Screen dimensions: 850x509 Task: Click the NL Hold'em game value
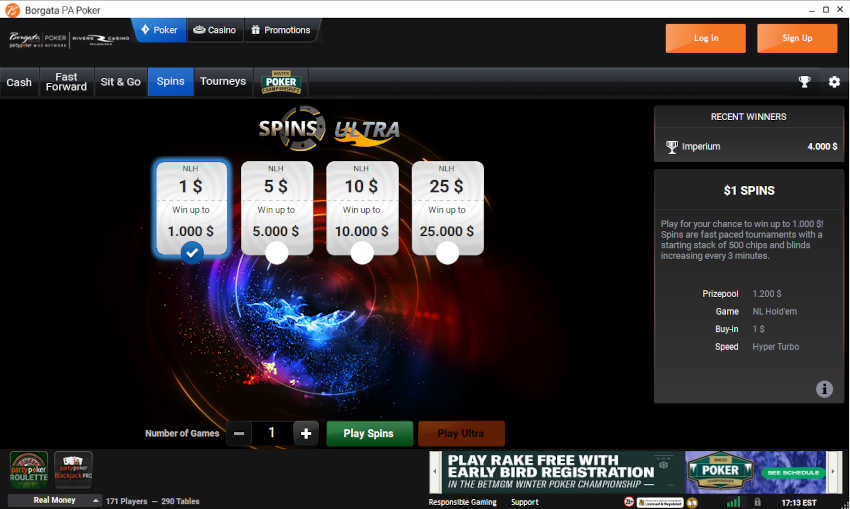point(775,312)
